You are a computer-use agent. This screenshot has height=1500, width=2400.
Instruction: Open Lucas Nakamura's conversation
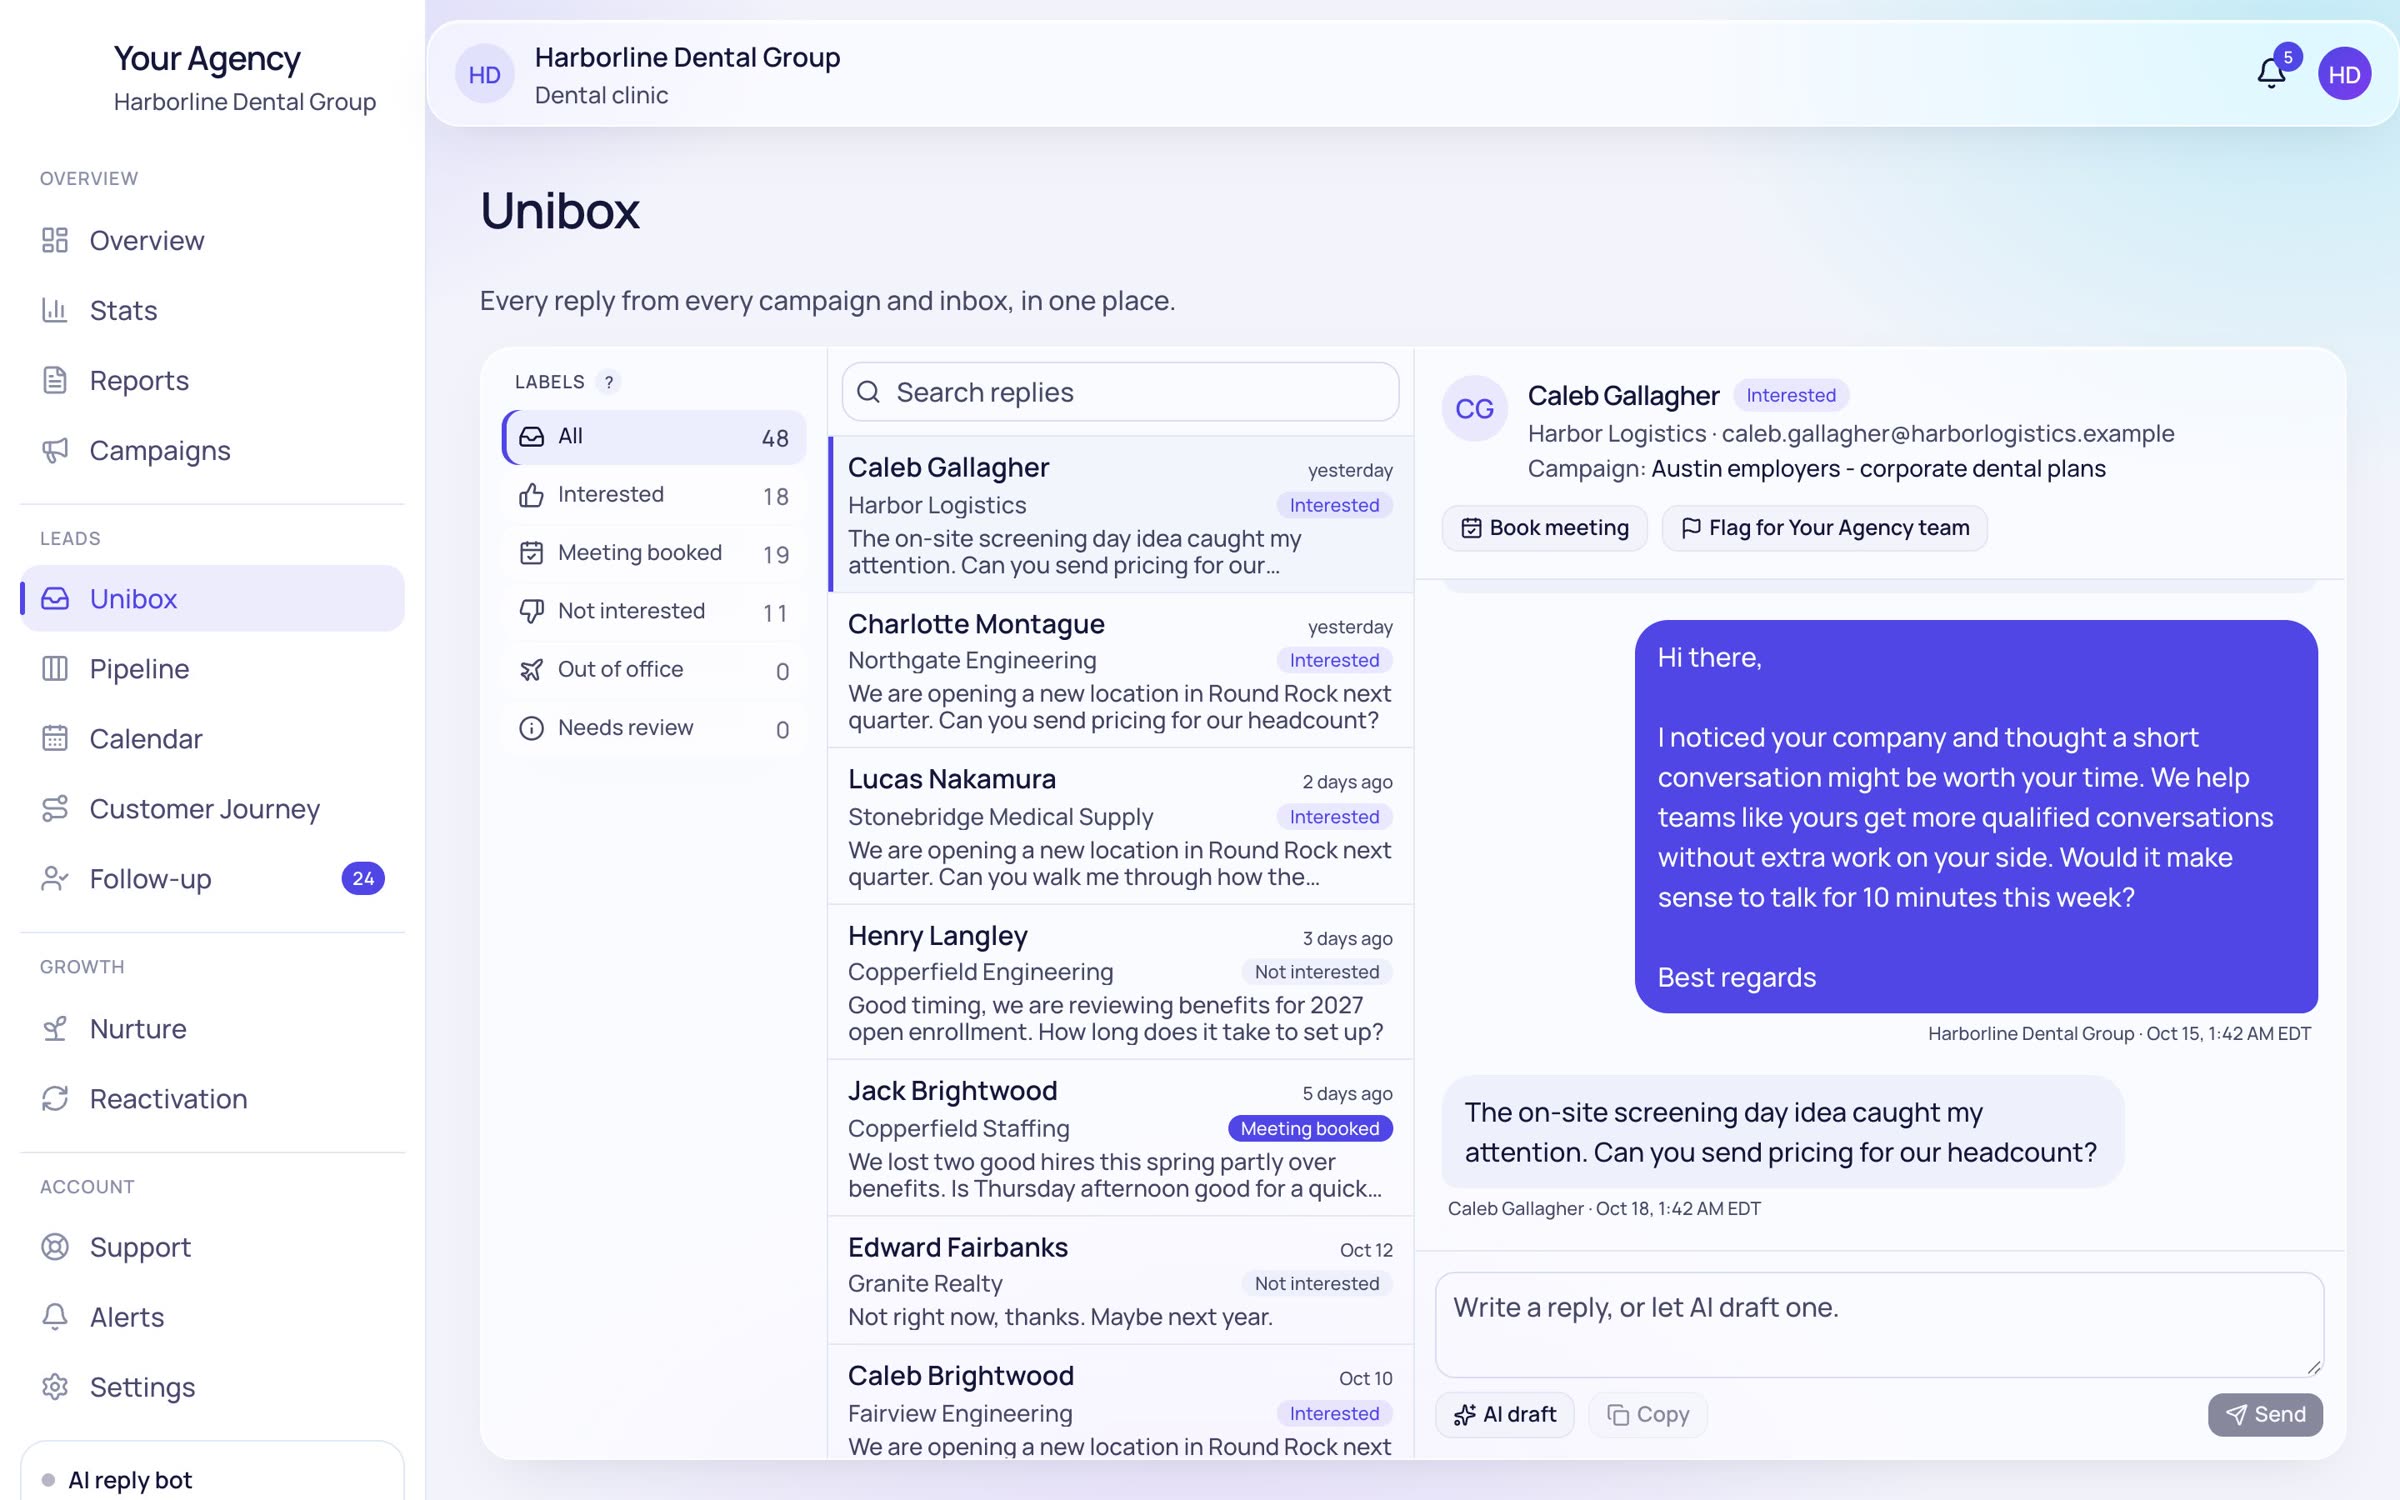[1120, 827]
